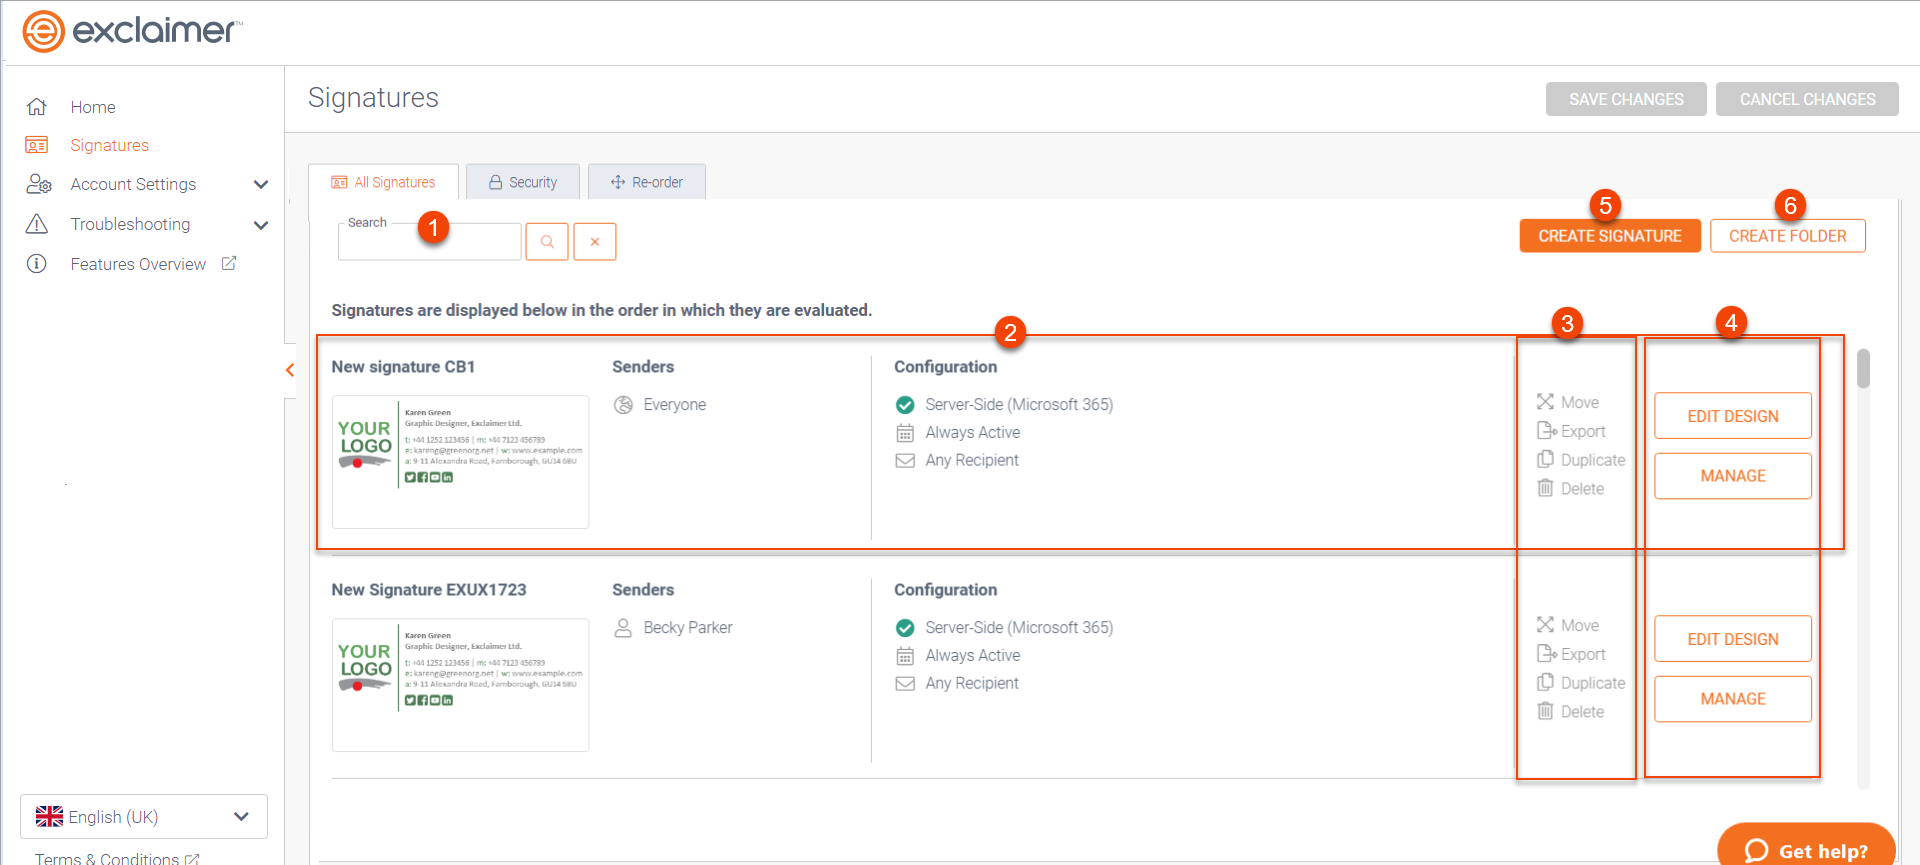The image size is (1920, 865).
Task: Export the New signature CB1 signature
Action: click(x=1571, y=431)
